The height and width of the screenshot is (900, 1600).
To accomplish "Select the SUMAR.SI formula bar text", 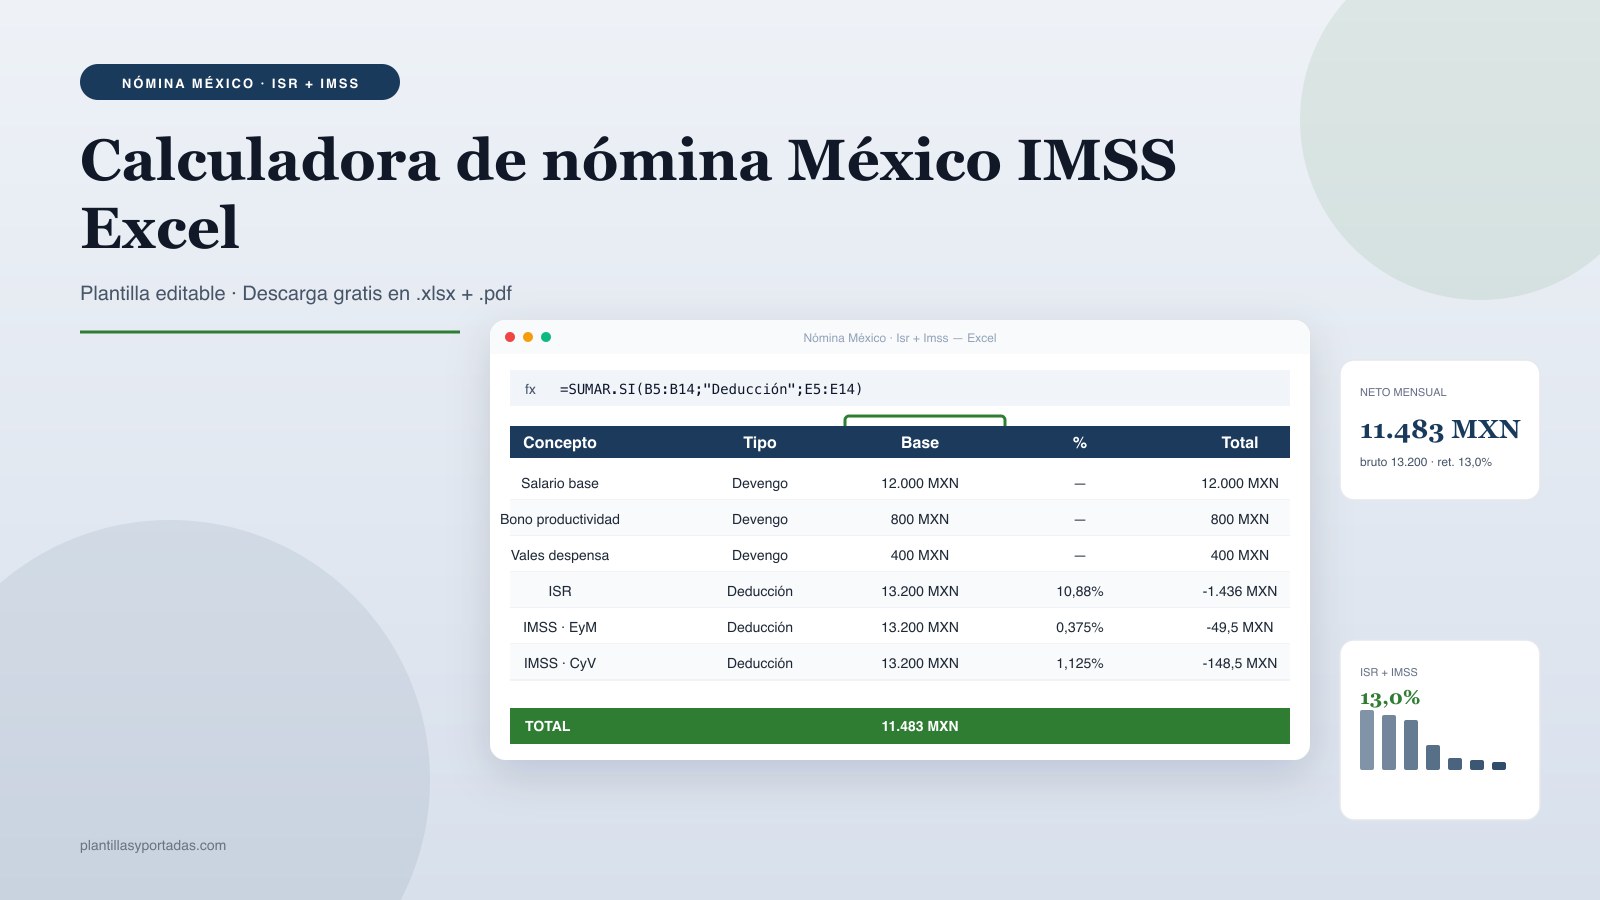I will [711, 389].
